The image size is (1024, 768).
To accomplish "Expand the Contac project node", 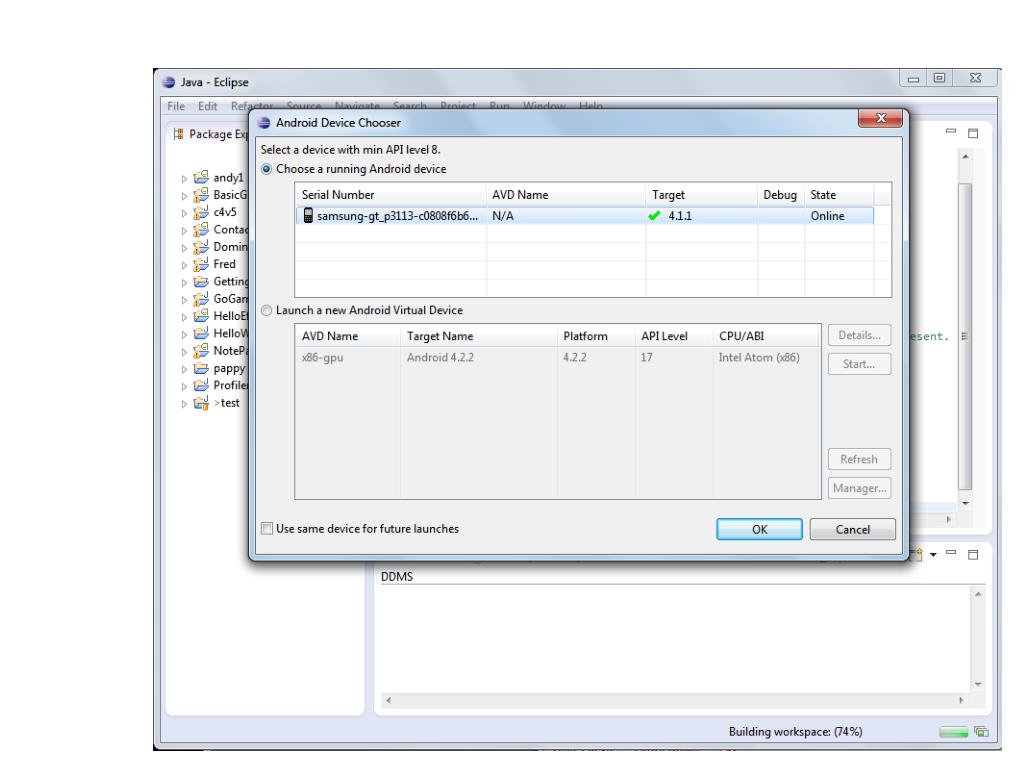I will [184, 231].
